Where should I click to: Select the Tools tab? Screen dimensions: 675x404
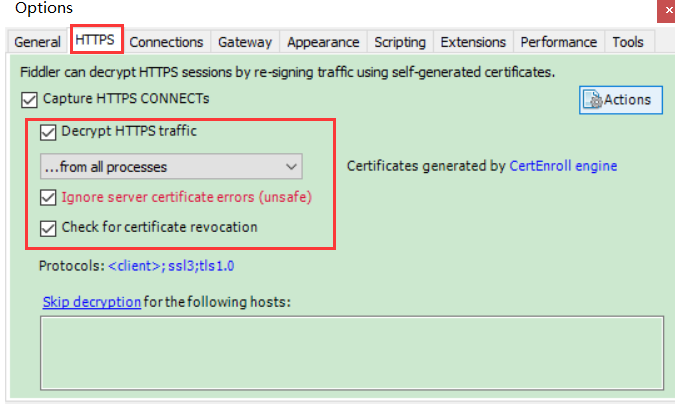[x=628, y=42]
